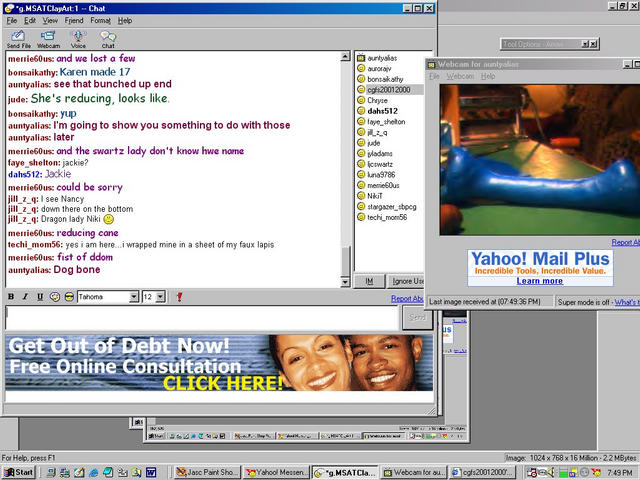Open the font size 12 dropdown
This screenshot has width=640, height=480.
tap(161, 297)
